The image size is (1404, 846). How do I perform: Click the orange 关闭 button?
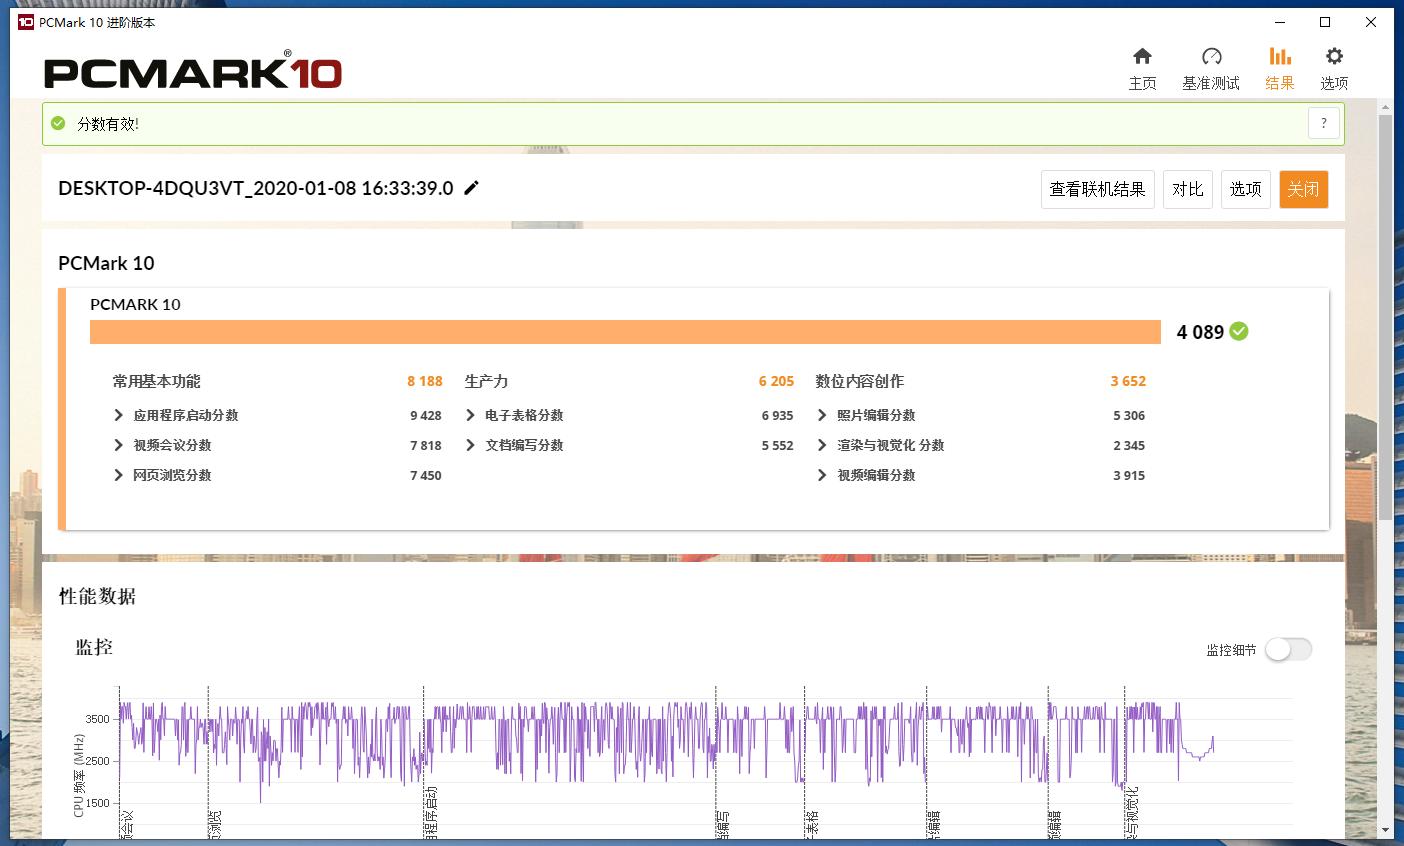pyautogui.click(x=1304, y=189)
